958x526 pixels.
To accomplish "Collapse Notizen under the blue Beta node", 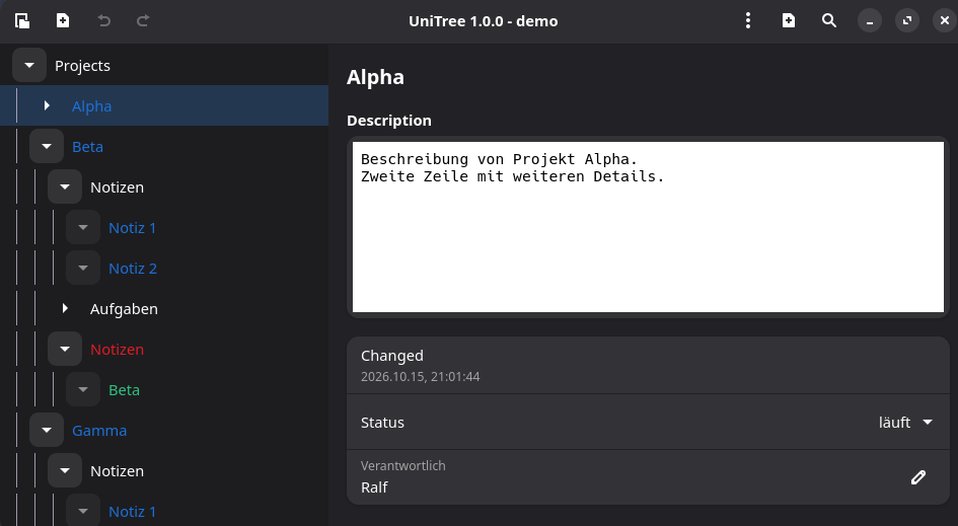I will (x=65, y=187).
